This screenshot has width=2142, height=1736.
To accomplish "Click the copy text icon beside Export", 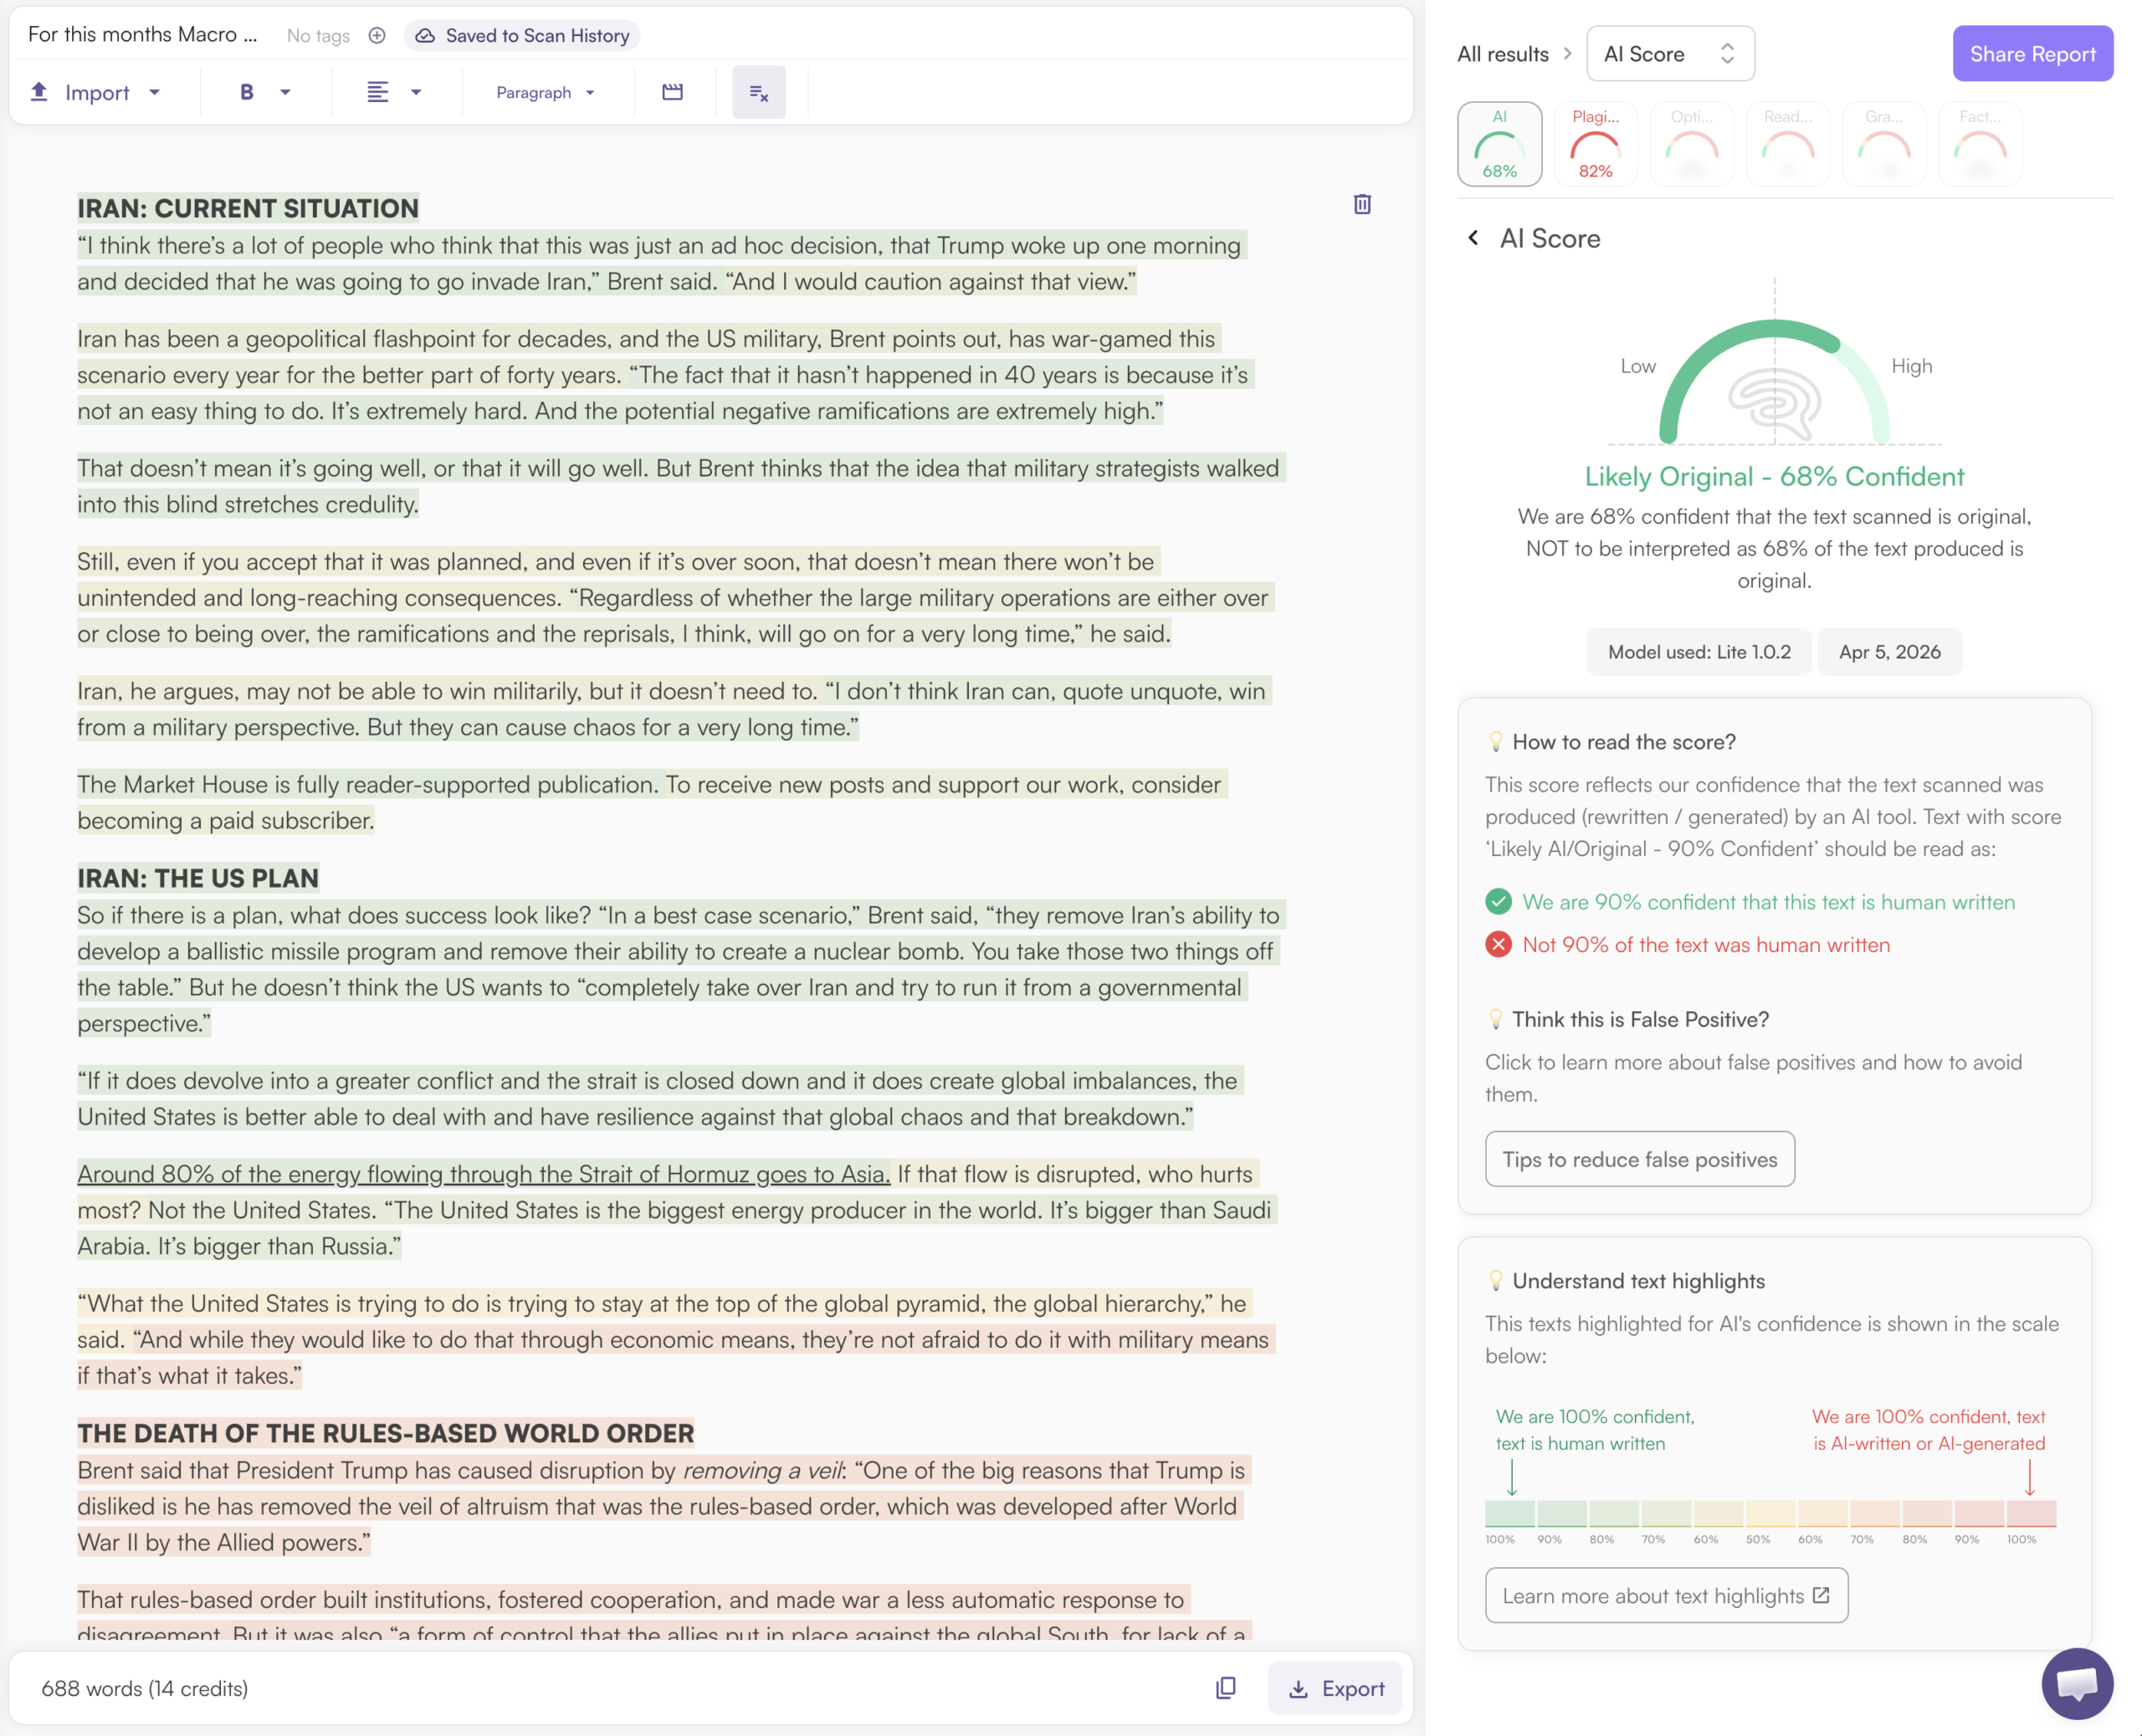I will point(1225,1688).
